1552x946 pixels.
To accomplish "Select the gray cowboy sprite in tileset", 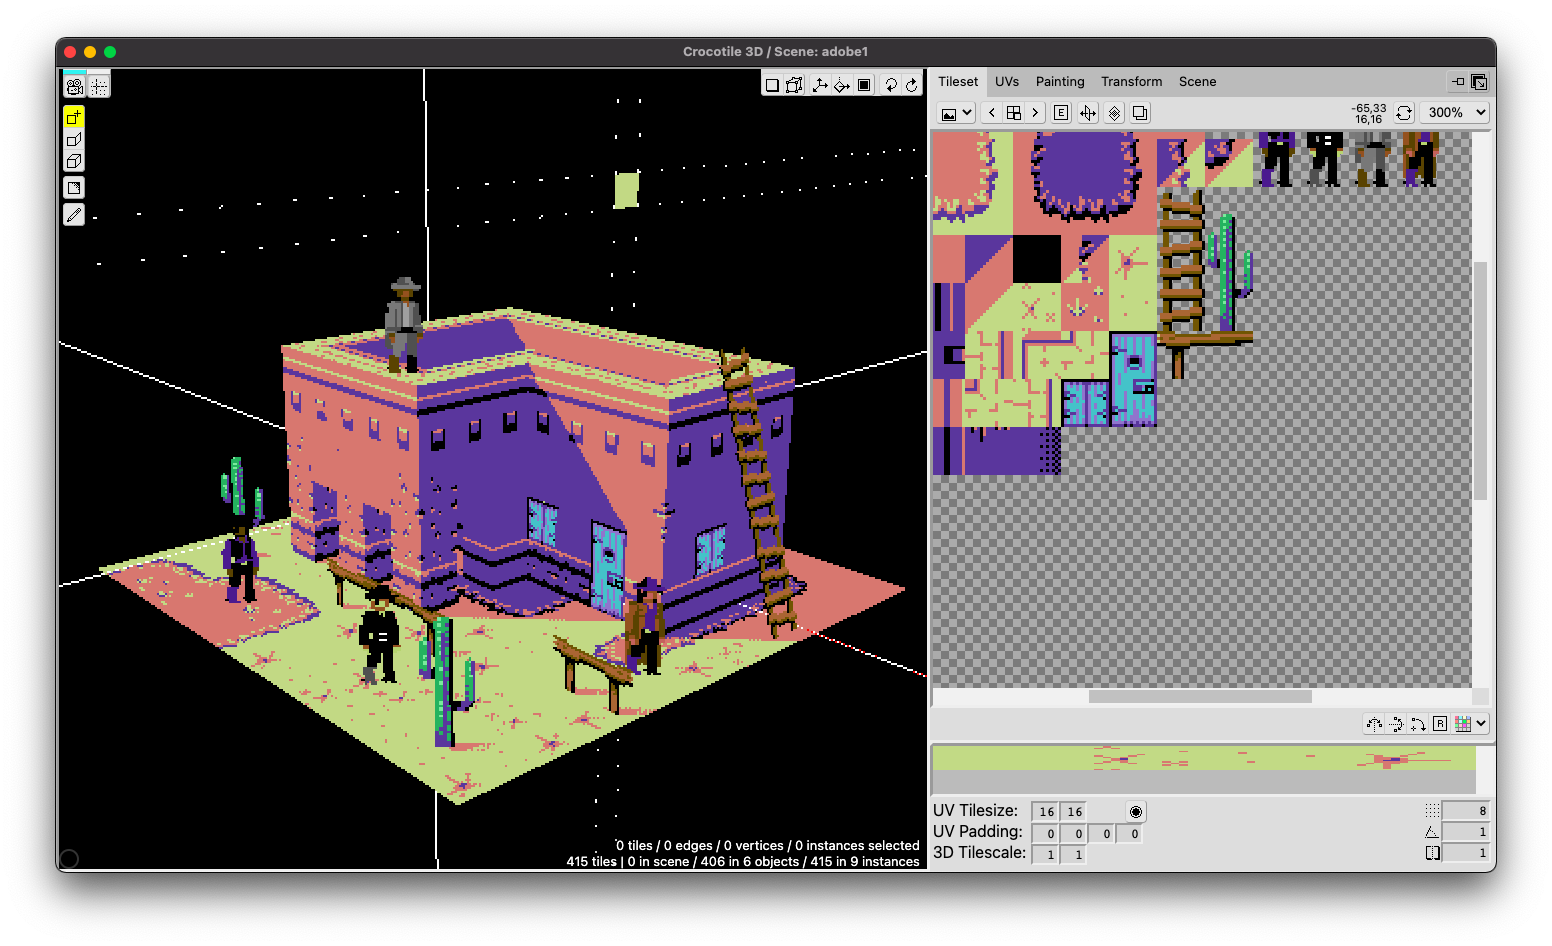I will 1372,160.
